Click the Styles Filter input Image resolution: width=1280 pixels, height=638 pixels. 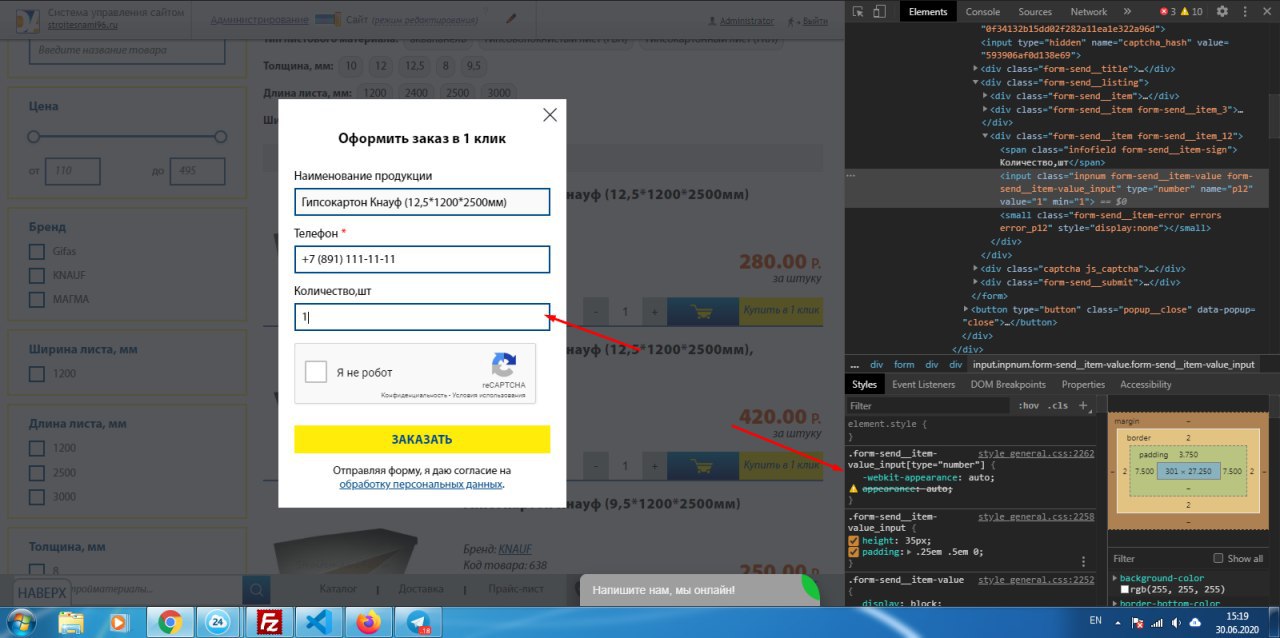click(x=926, y=406)
